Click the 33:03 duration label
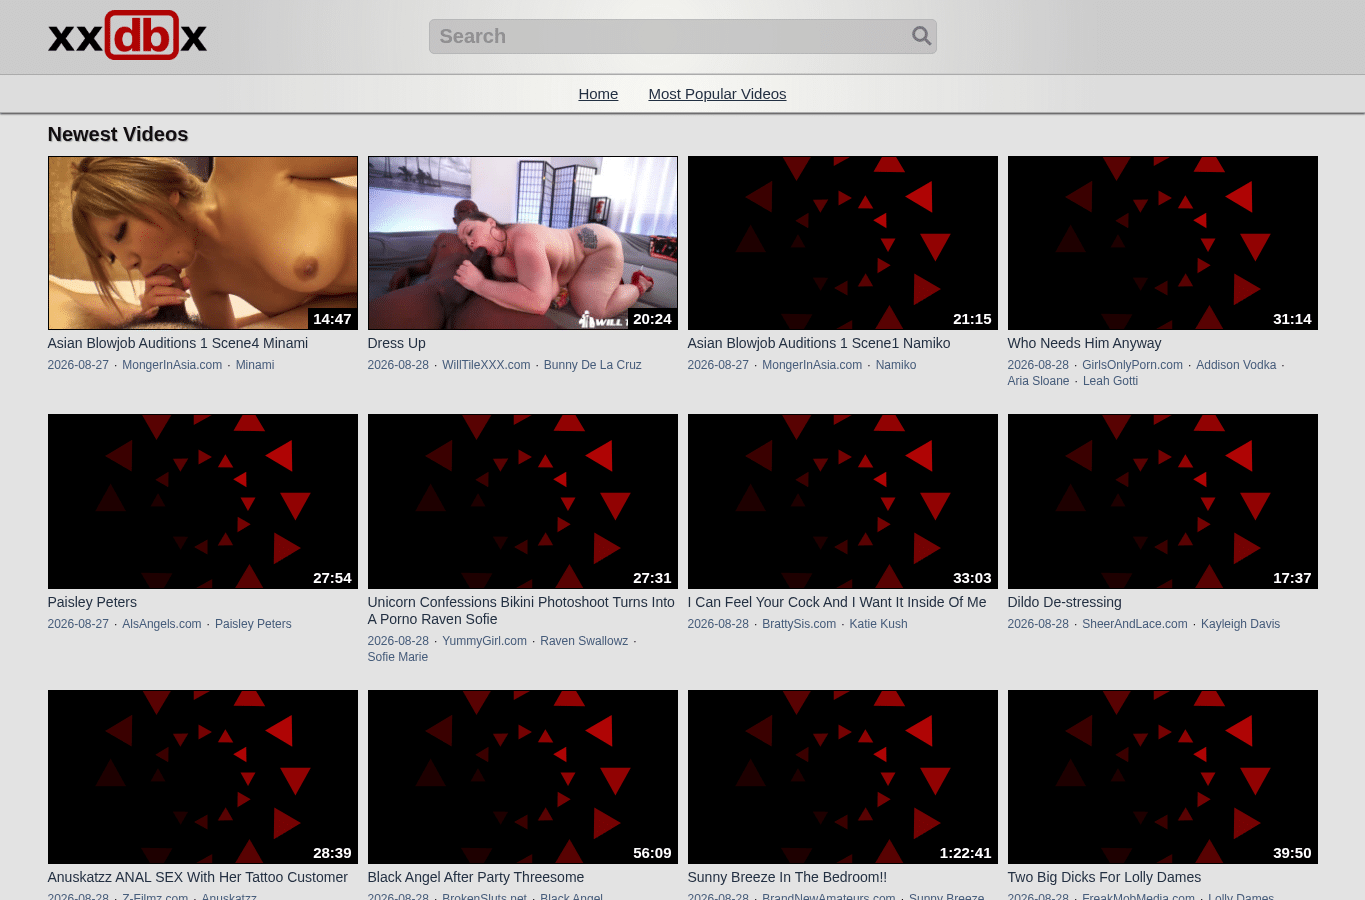 coord(972,578)
